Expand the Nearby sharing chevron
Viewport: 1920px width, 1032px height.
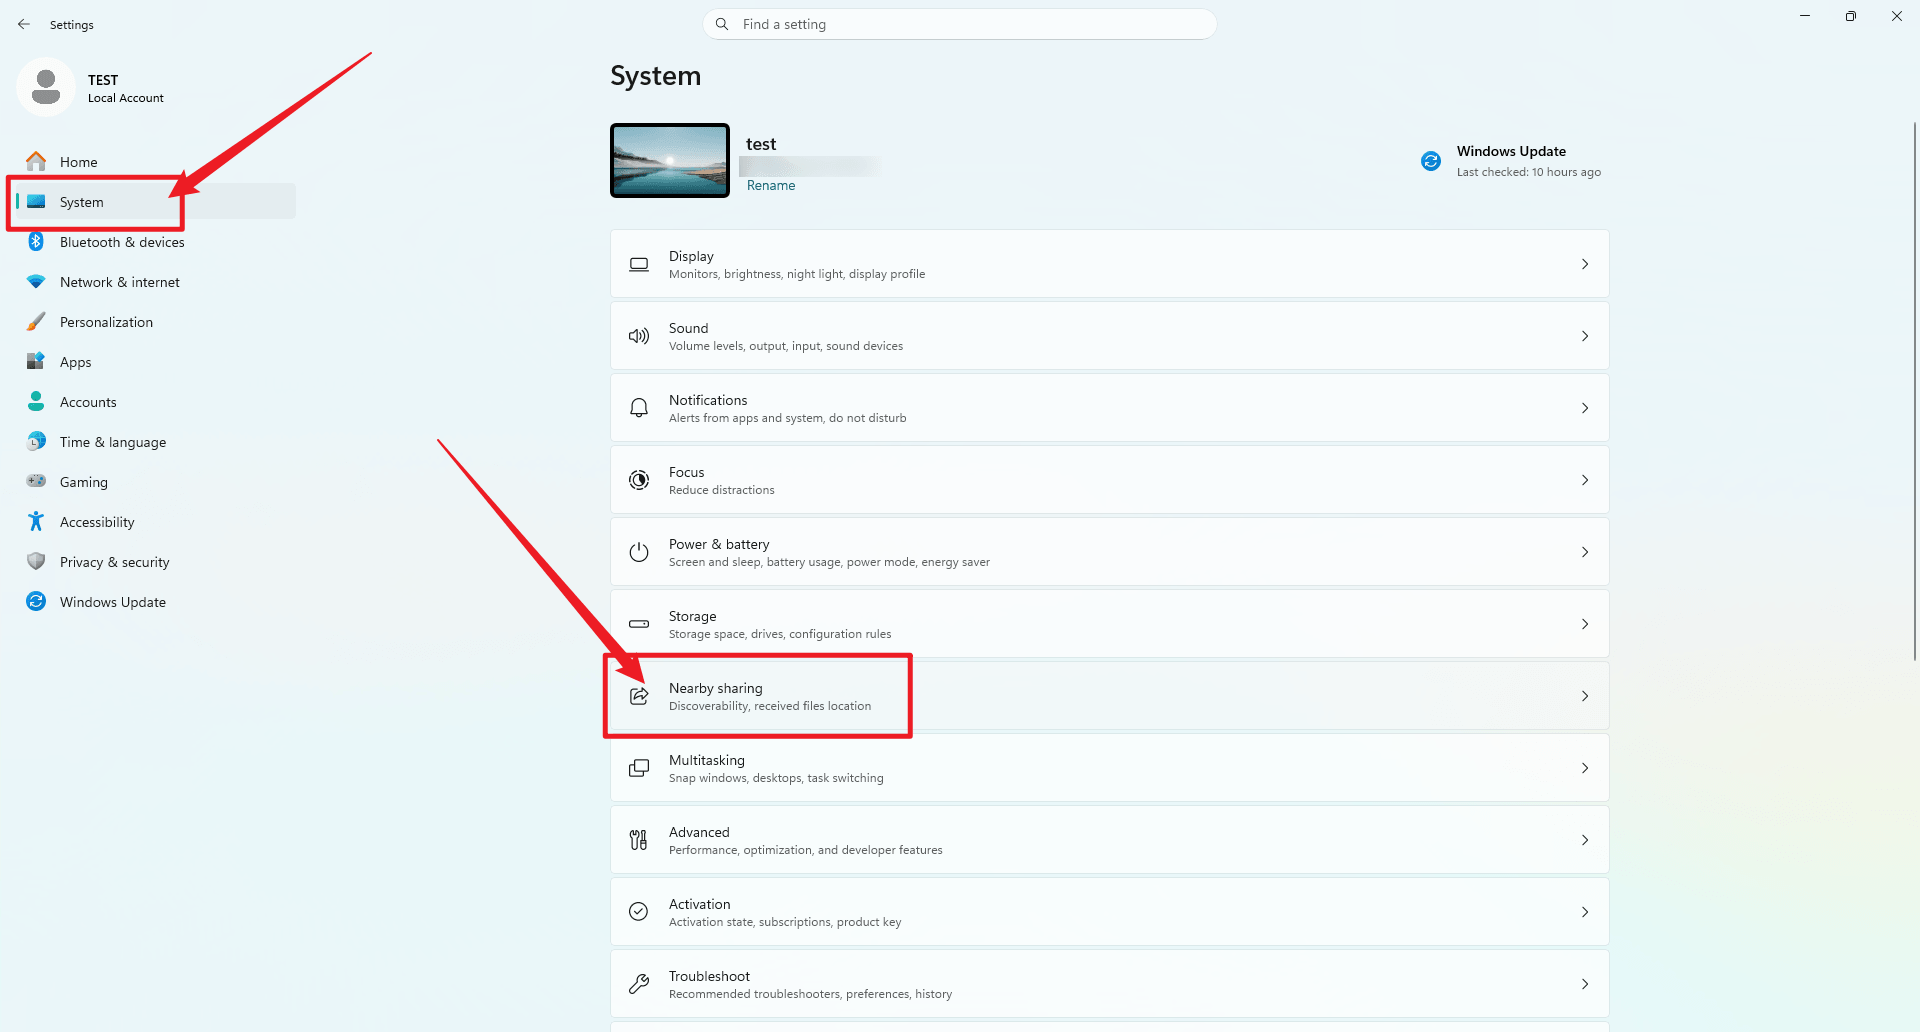point(1585,696)
